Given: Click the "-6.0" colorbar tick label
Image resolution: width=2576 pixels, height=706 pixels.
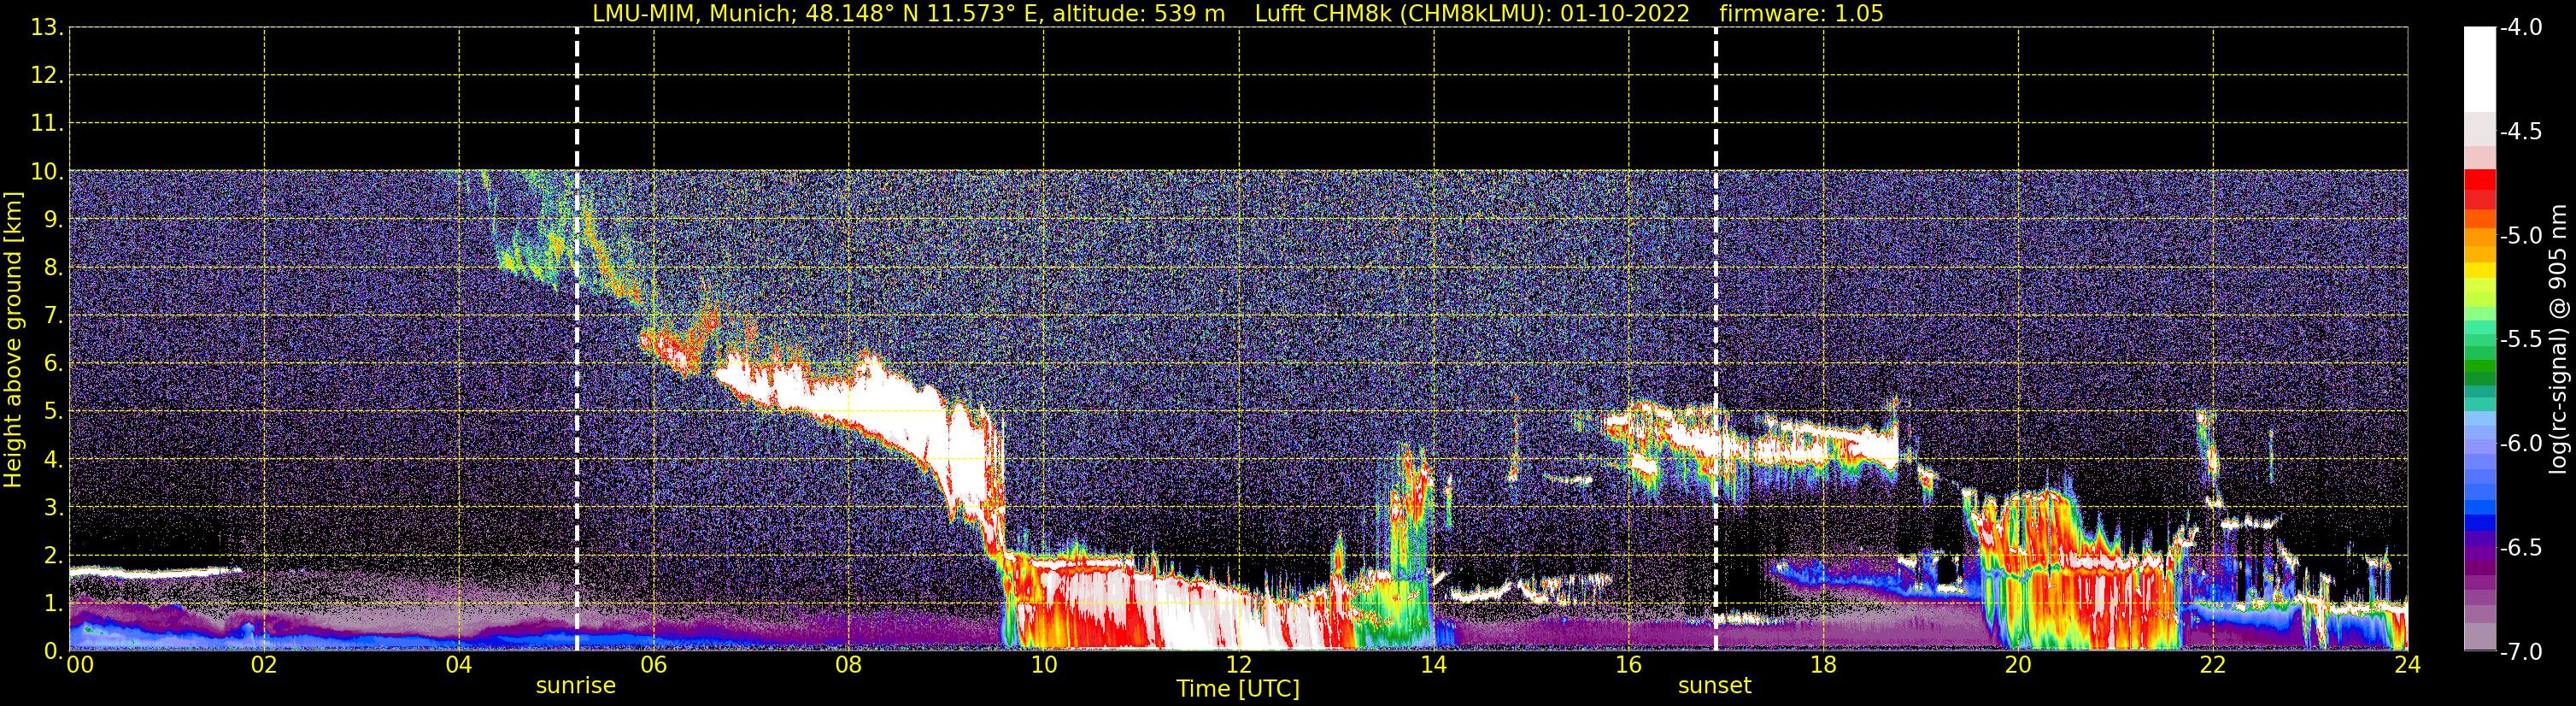Looking at the screenshot, I should pos(2521,444).
